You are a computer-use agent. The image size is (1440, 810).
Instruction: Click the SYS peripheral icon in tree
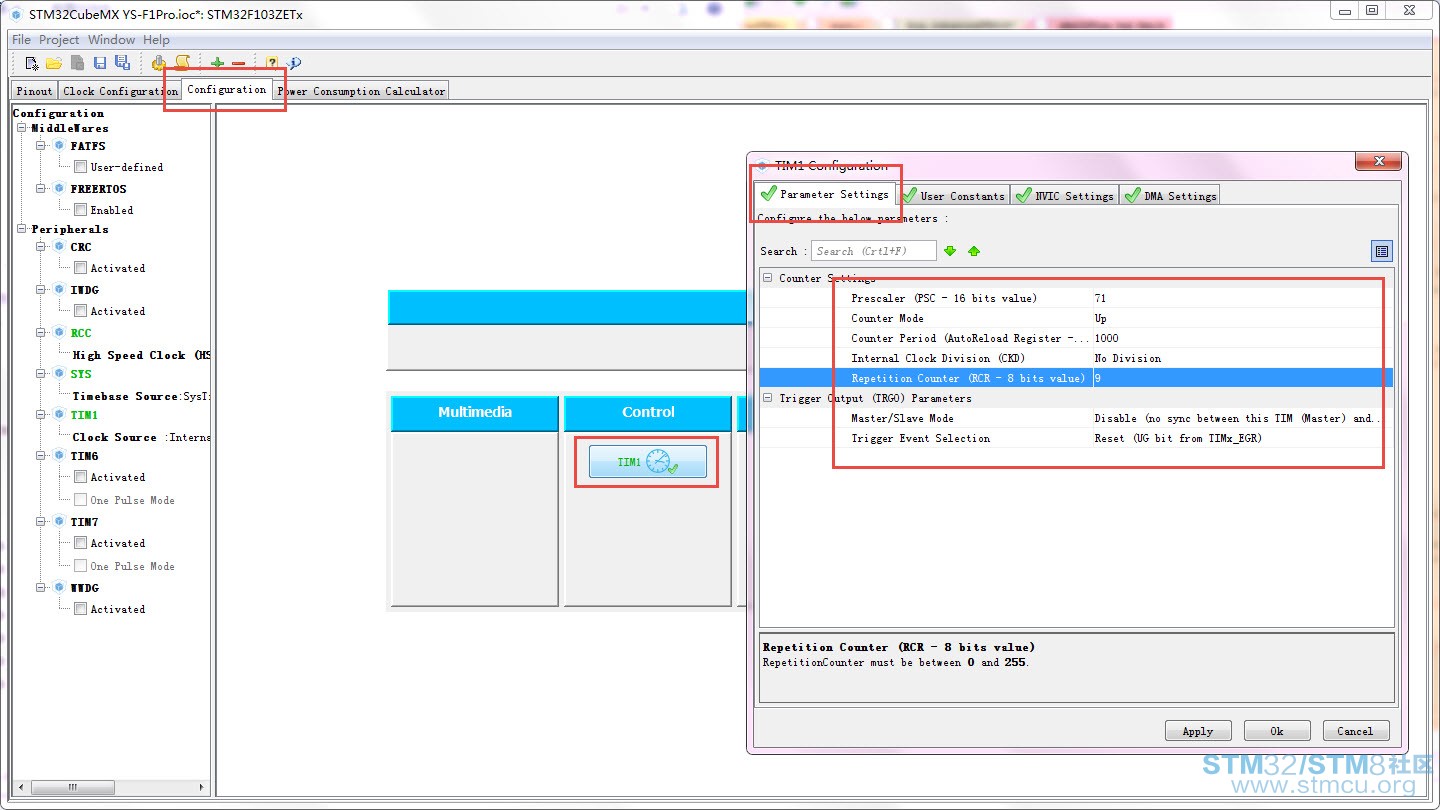coord(59,374)
